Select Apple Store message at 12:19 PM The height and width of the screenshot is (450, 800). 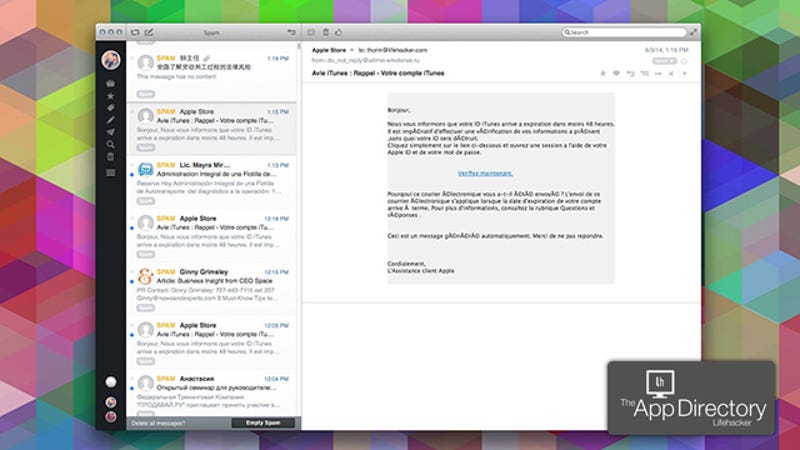(x=212, y=236)
